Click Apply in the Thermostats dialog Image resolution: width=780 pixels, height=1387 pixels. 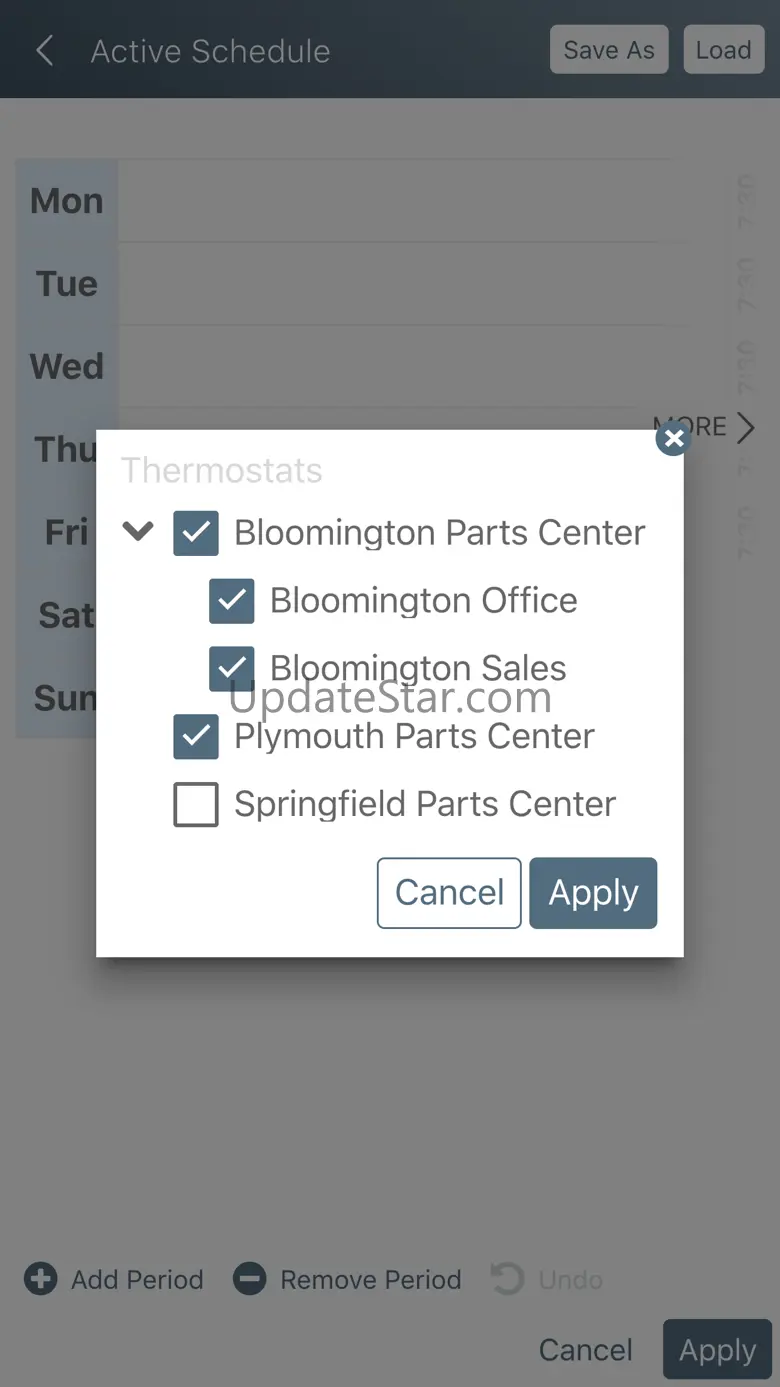click(x=593, y=893)
